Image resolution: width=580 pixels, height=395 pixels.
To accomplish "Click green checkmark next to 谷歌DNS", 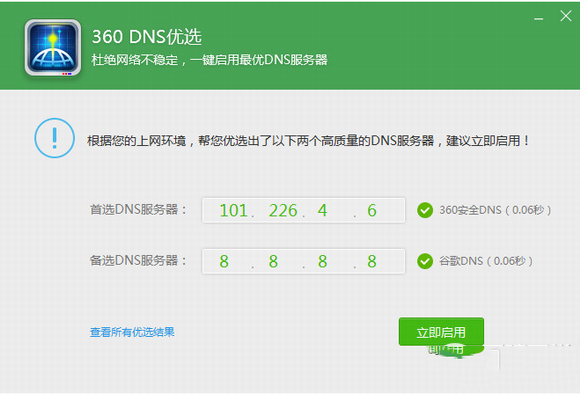I will click(425, 261).
